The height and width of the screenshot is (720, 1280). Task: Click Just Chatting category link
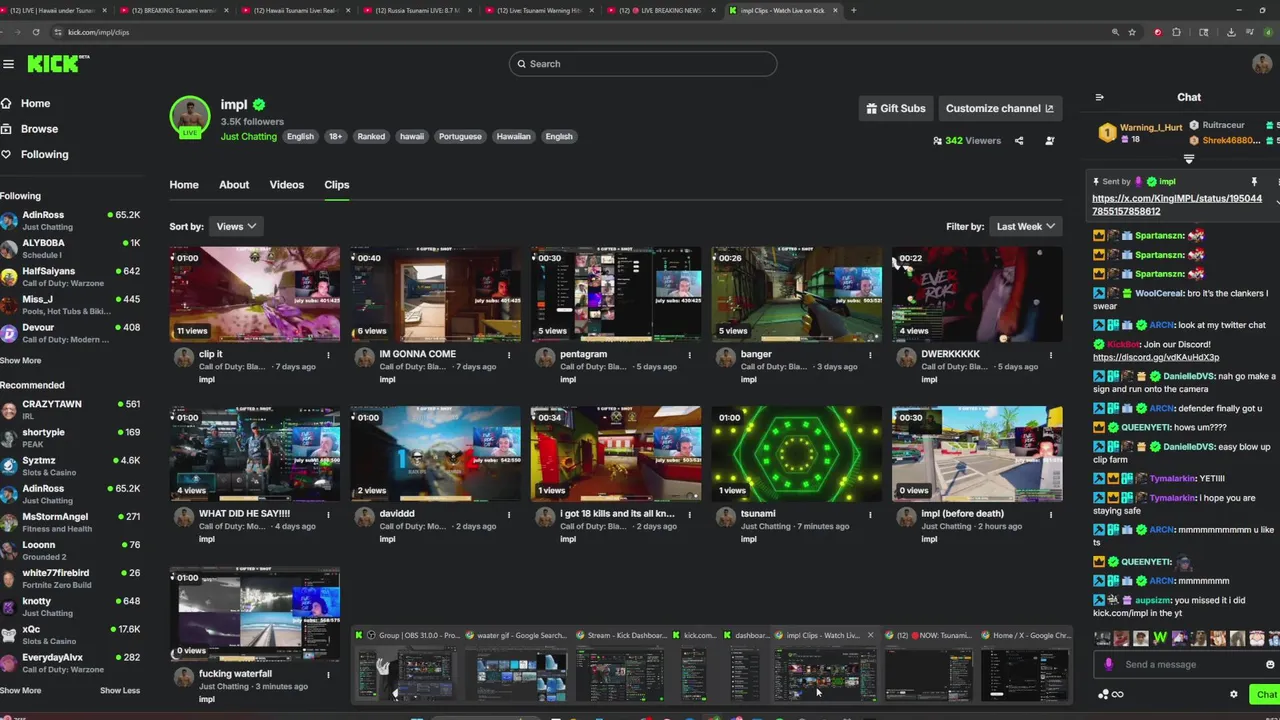[x=249, y=137]
